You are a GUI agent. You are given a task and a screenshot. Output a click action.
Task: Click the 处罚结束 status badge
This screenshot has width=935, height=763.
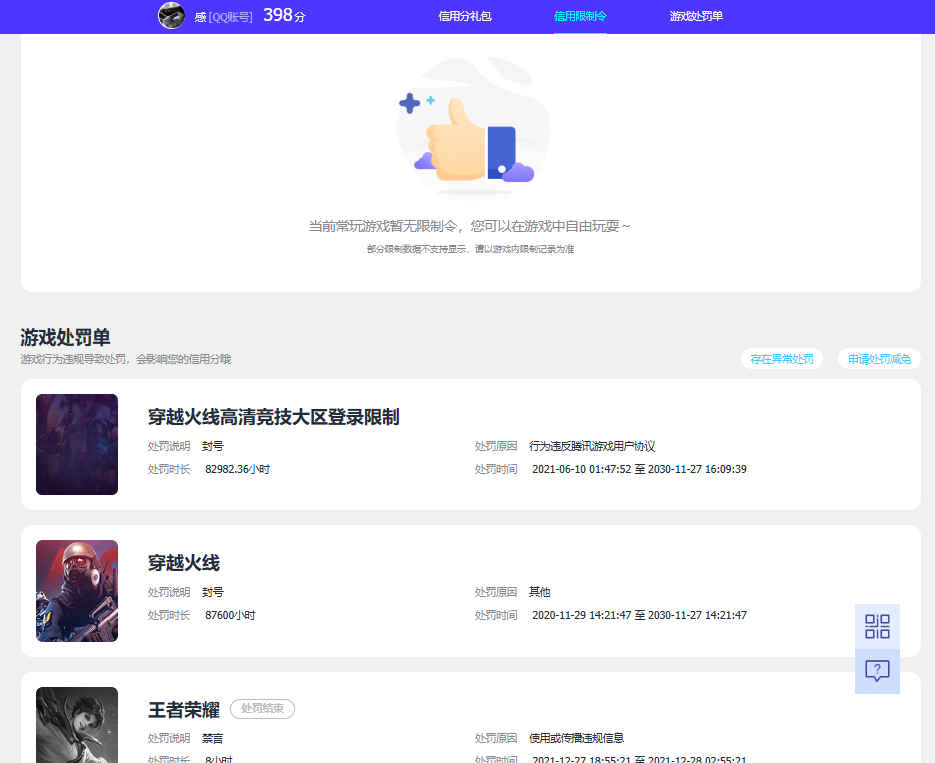tap(262, 709)
